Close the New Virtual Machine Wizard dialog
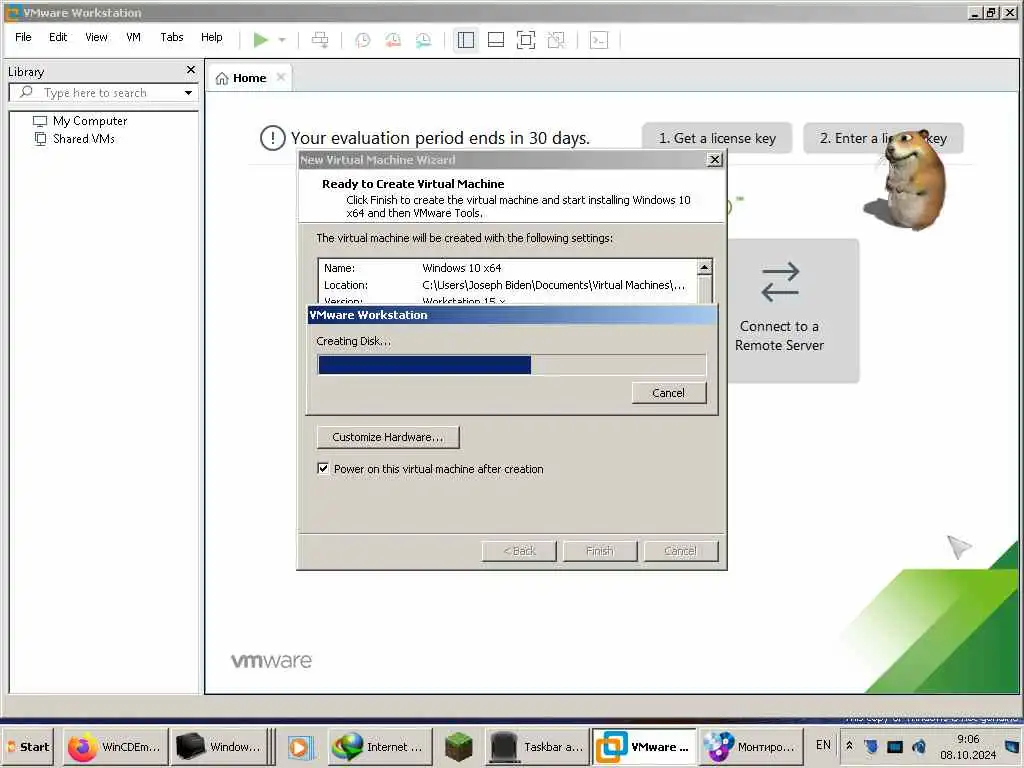This screenshot has height=768, width=1024. tap(715, 159)
